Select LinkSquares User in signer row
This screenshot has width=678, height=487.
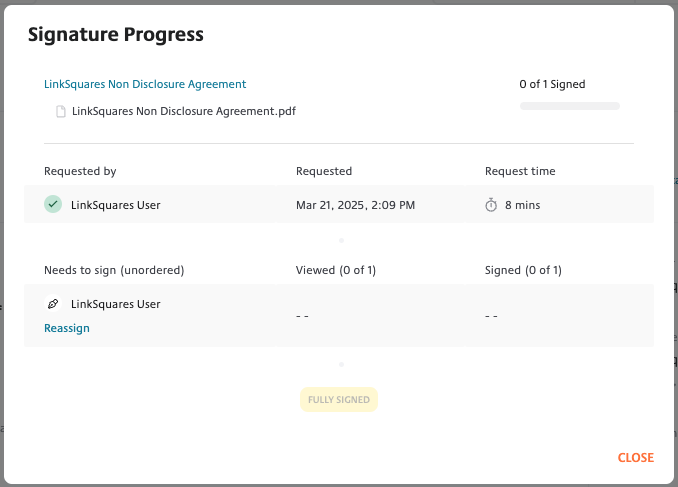click(116, 304)
